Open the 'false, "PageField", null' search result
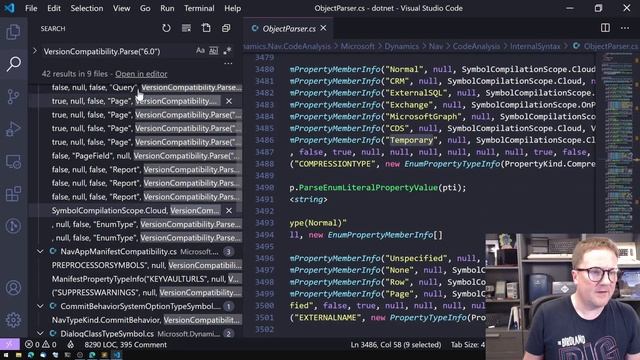The width and height of the screenshot is (640, 360). click(147, 156)
